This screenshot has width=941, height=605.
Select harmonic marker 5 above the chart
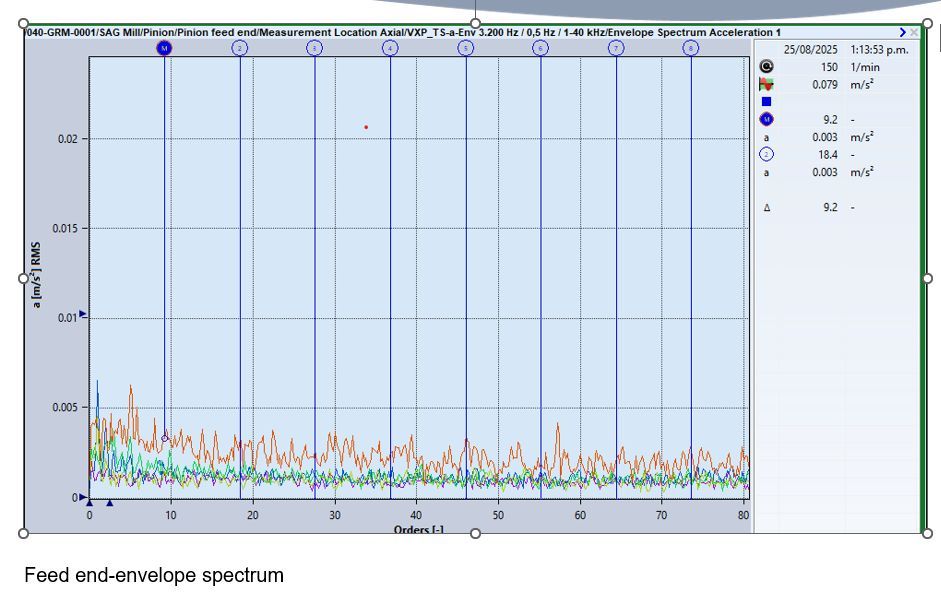point(466,48)
